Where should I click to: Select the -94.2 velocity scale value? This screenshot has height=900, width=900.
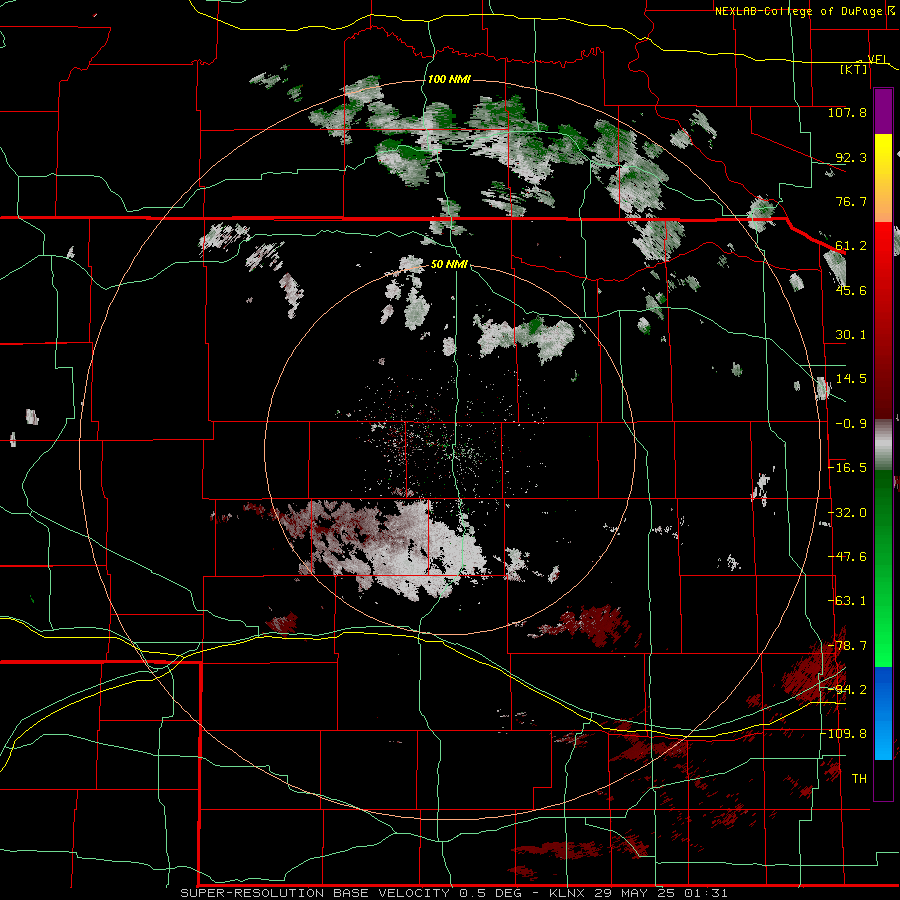pos(847,690)
